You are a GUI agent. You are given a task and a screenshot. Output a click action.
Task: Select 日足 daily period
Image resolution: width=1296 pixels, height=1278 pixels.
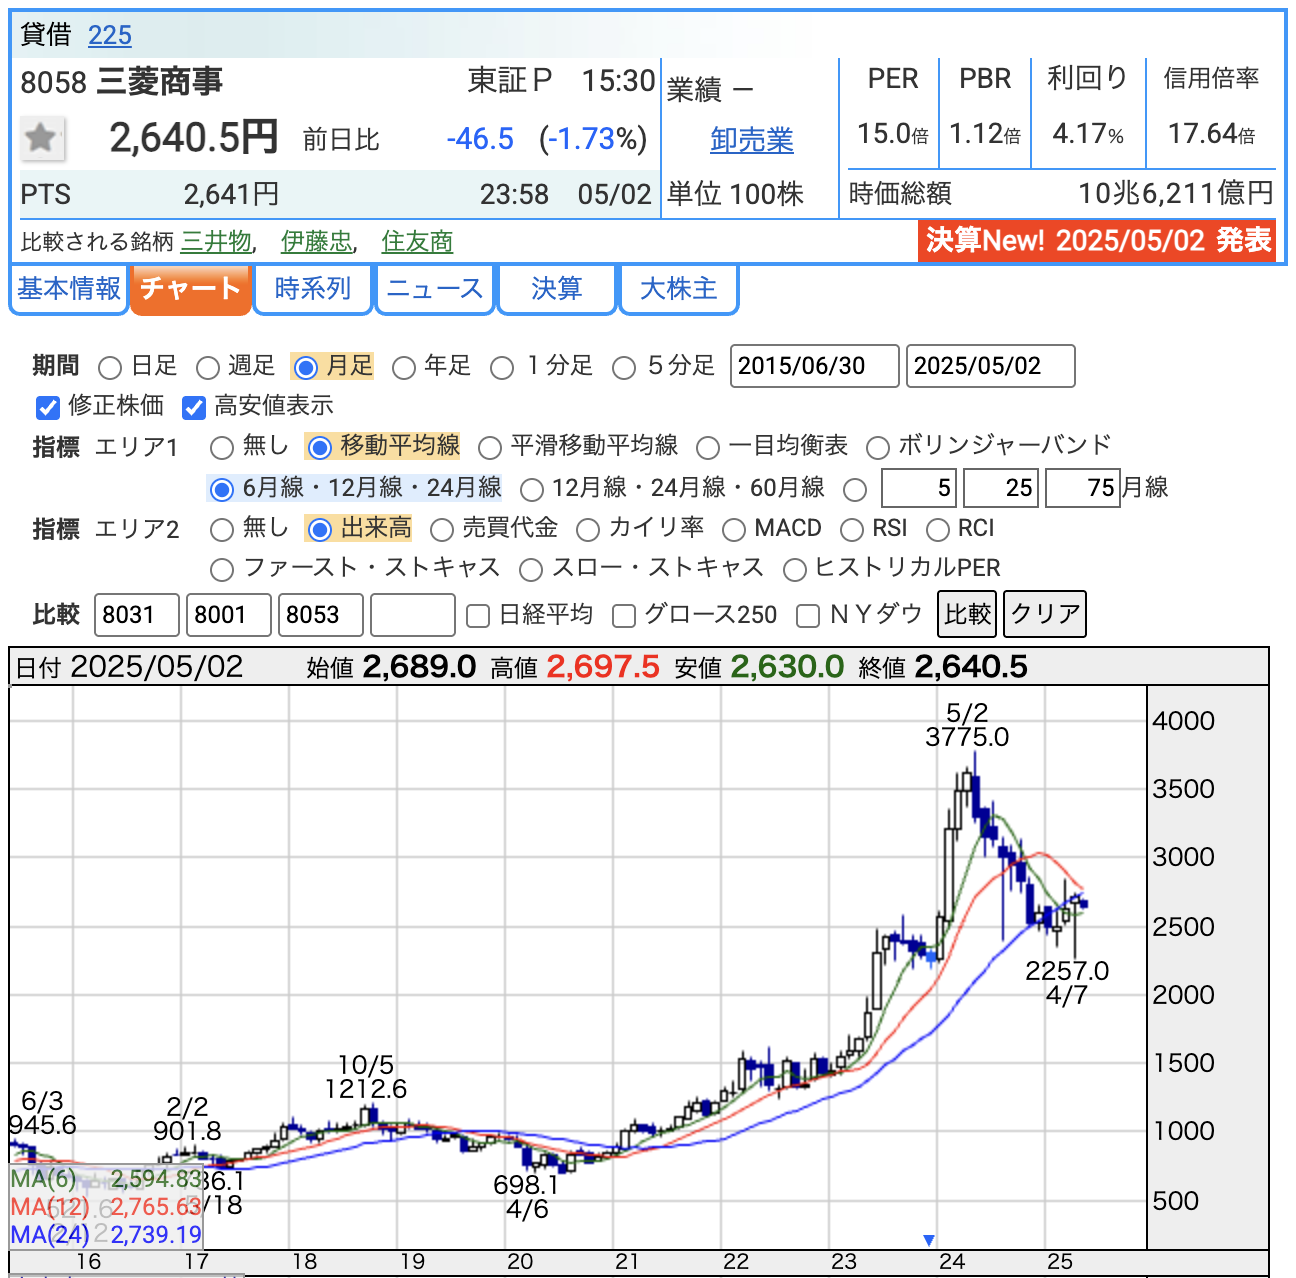pos(110,367)
